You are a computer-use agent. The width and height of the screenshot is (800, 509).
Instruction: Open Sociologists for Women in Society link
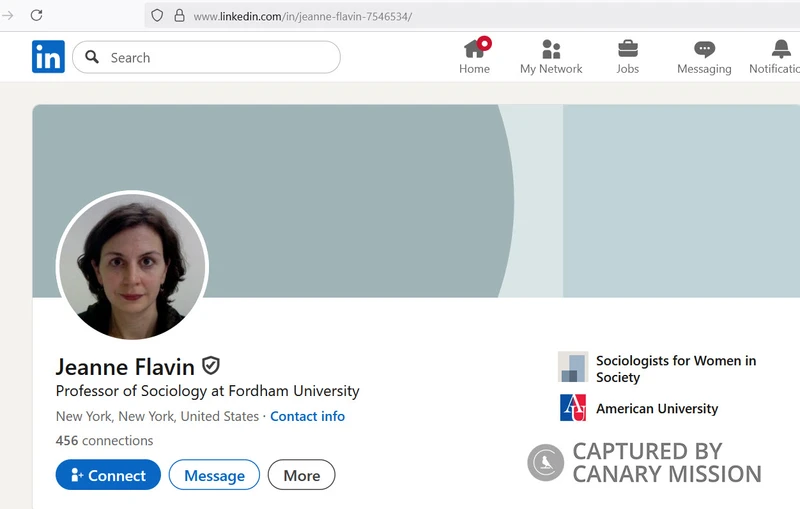click(x=676, y=369)
